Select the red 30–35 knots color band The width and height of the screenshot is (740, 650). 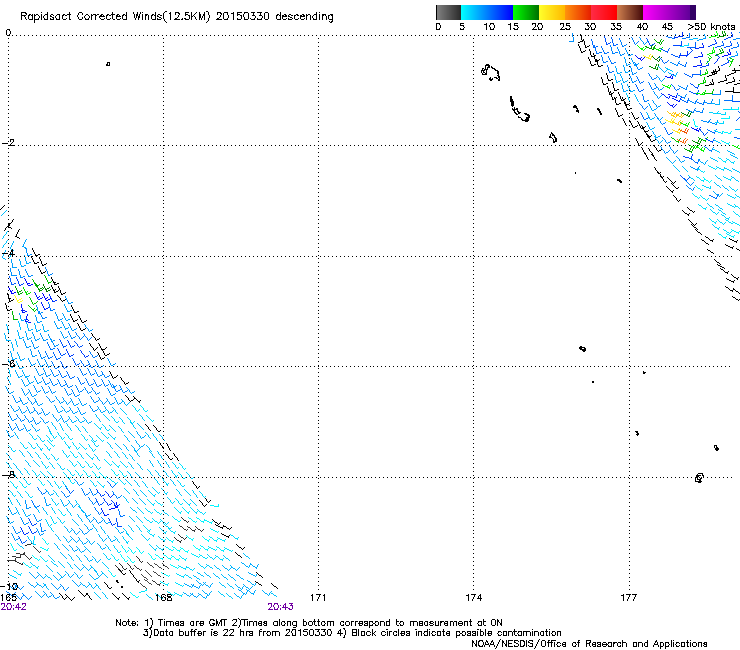tap(604, 12)
